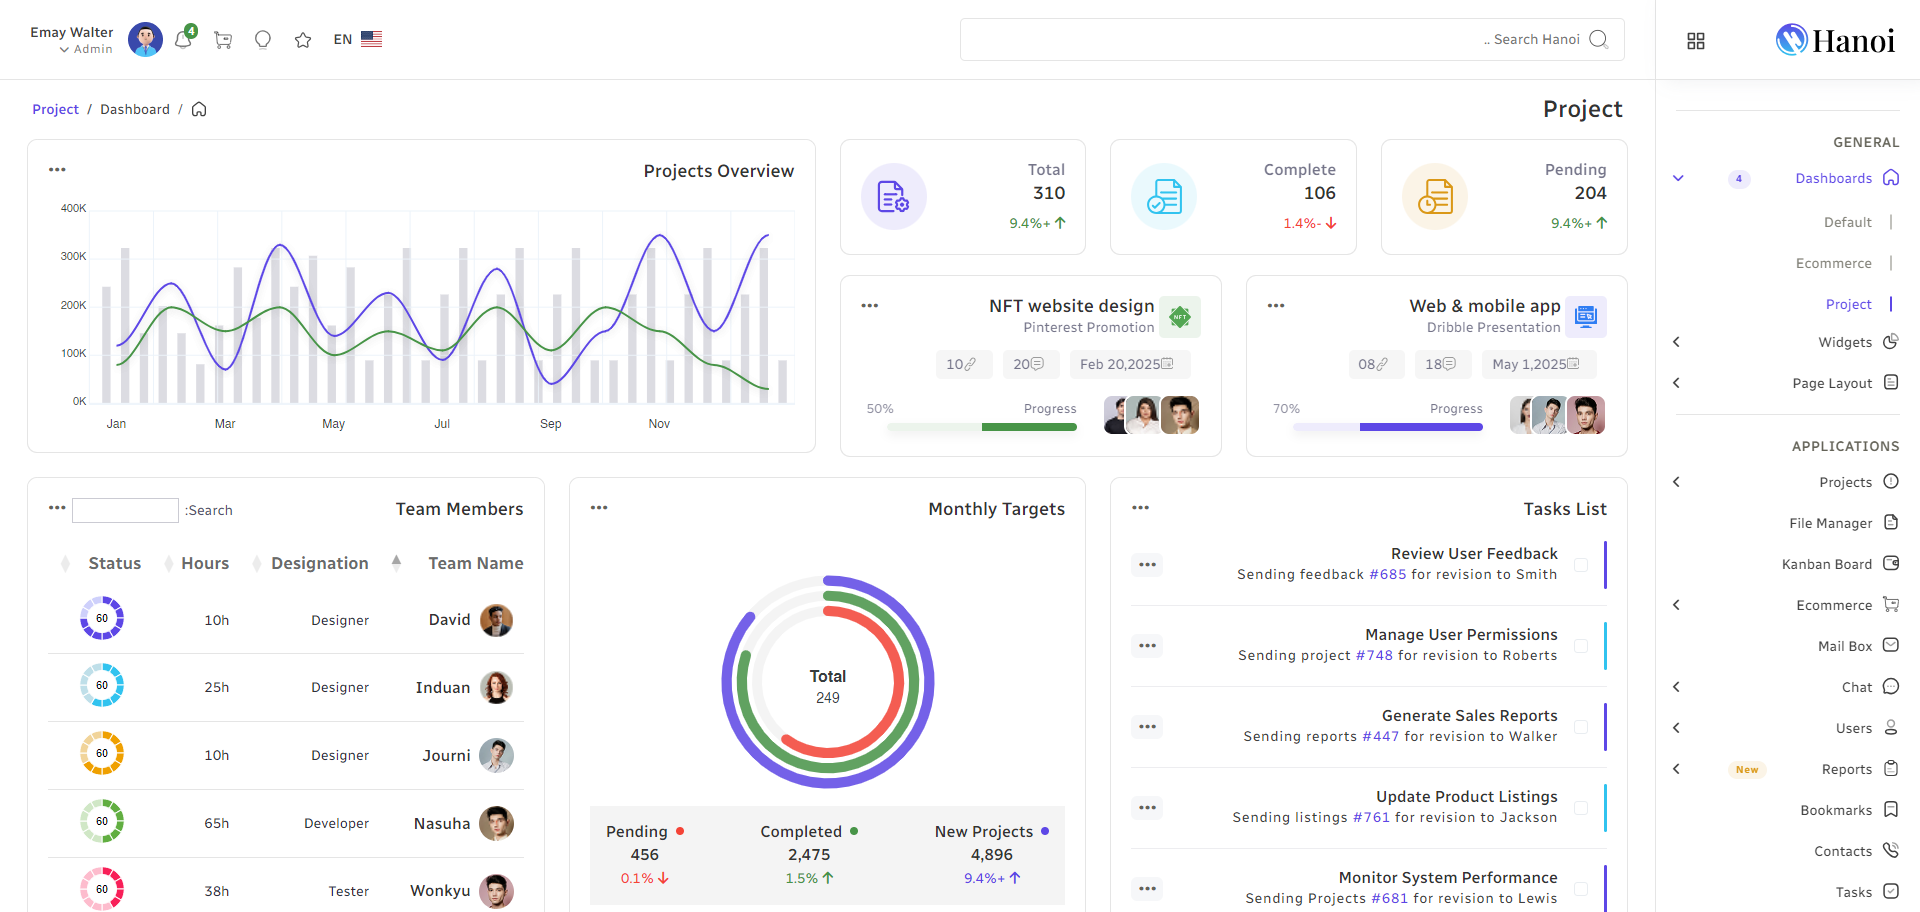Viewport: 1920px width, 912px height.
Task: Open the notifications bell icon
Action: click(183, 40)
